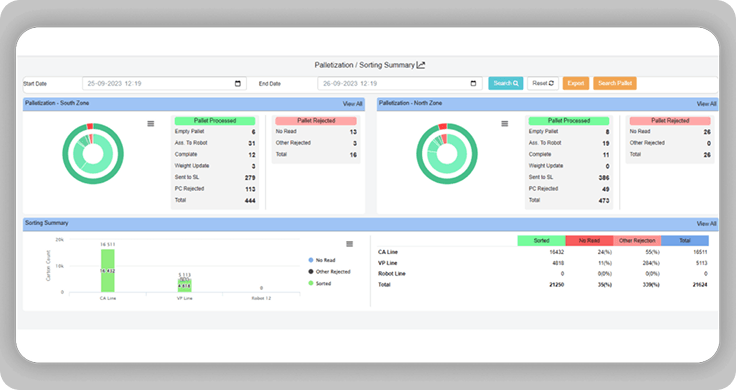Click the CA Line green bar
This screenshot has height=390, width=736.
coord(107,271)
